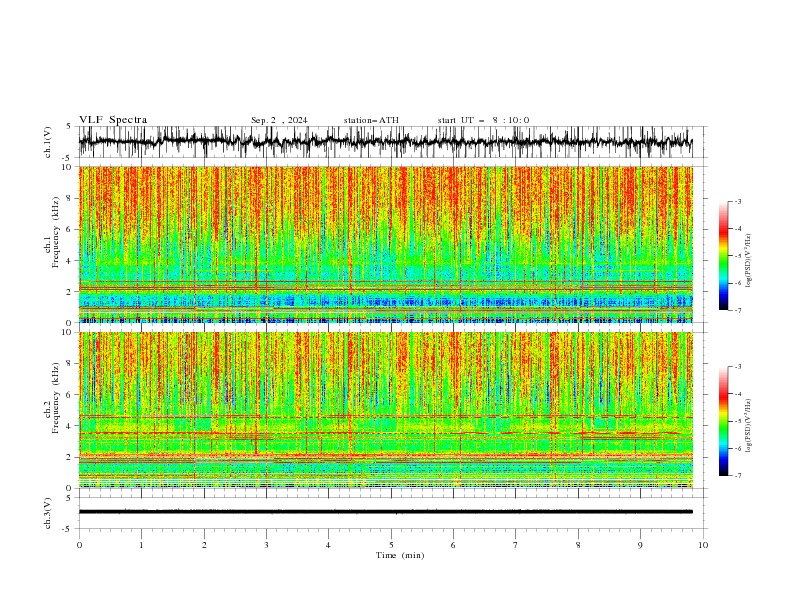Viewport: 792px width, 612px height.
Task: Click the ch.2 colorbar 'log(PSD)(V²/Hz)' label
Action: click(749, 426)
